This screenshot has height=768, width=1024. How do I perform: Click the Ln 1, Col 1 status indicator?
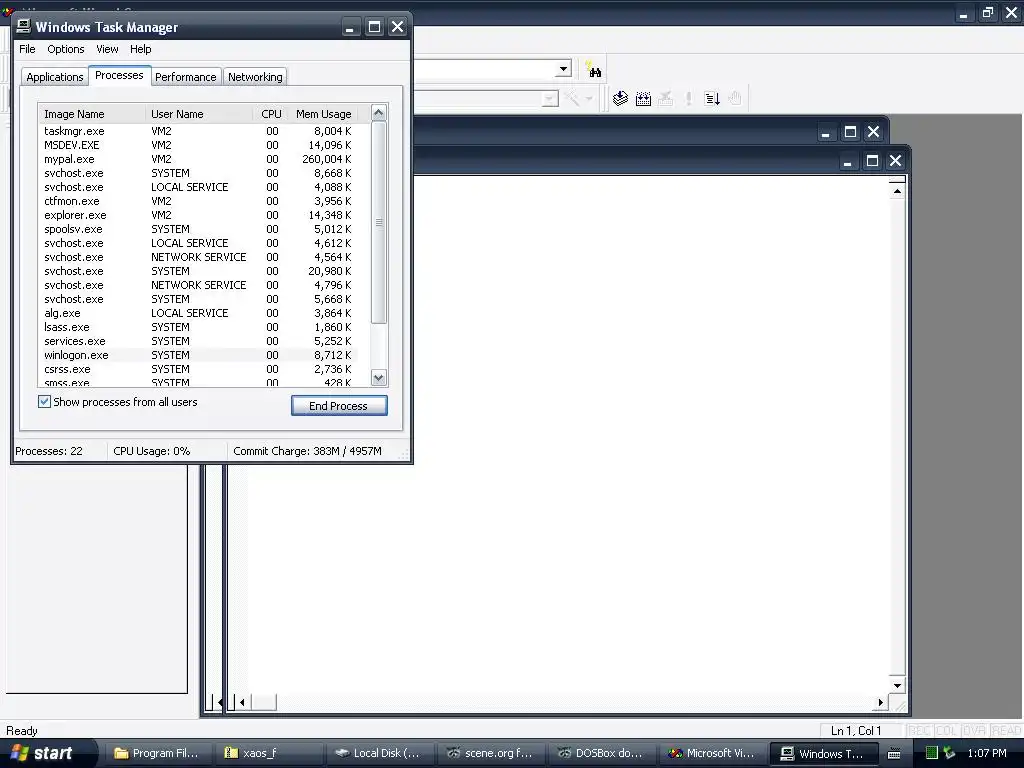click(856, 731)
